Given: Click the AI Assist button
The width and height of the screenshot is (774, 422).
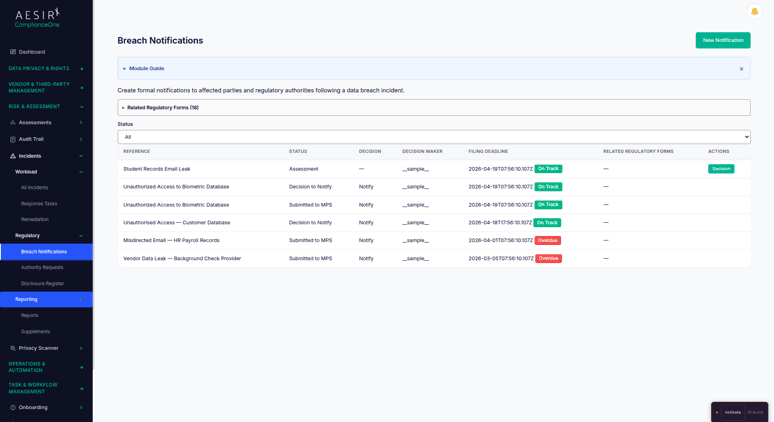Looking at the screenshot, I should tap(755, 412).
